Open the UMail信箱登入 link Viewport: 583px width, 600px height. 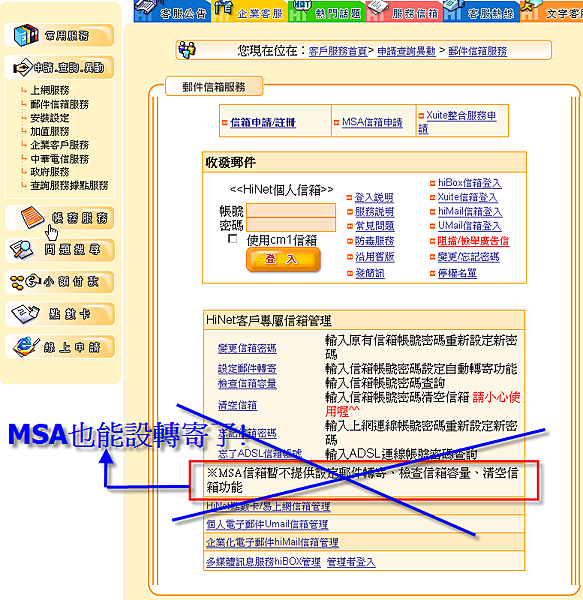pyautogui.click(x=469, y=225)
